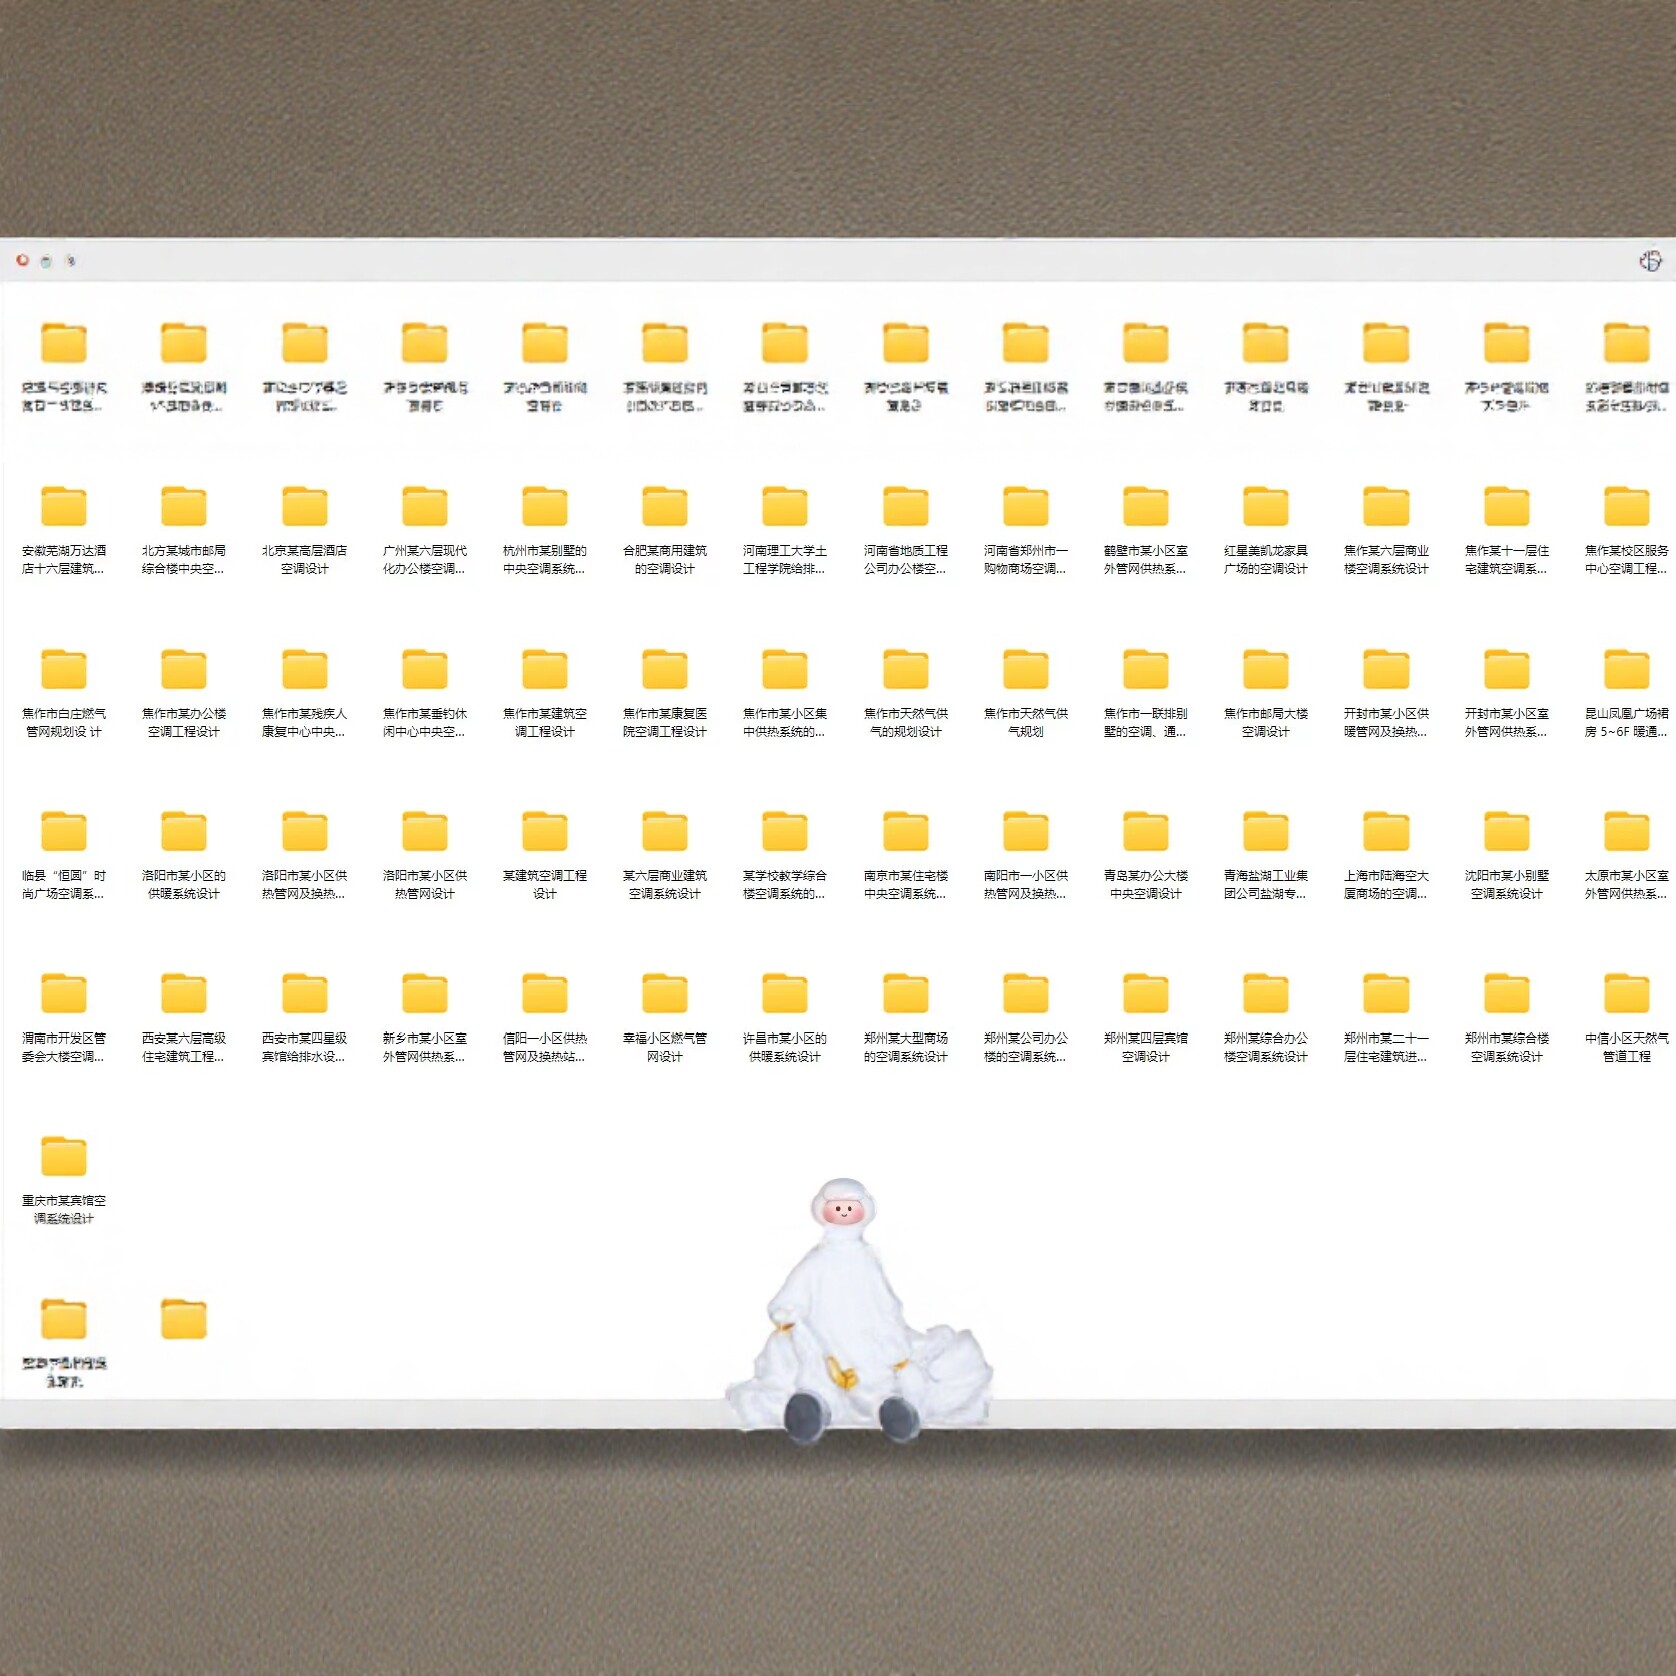Image resolution: width=1676 pixels, height=1676 pixels.
Task: Select folder 北京某高层酒店空调设计
Action: tap(305, 507)
